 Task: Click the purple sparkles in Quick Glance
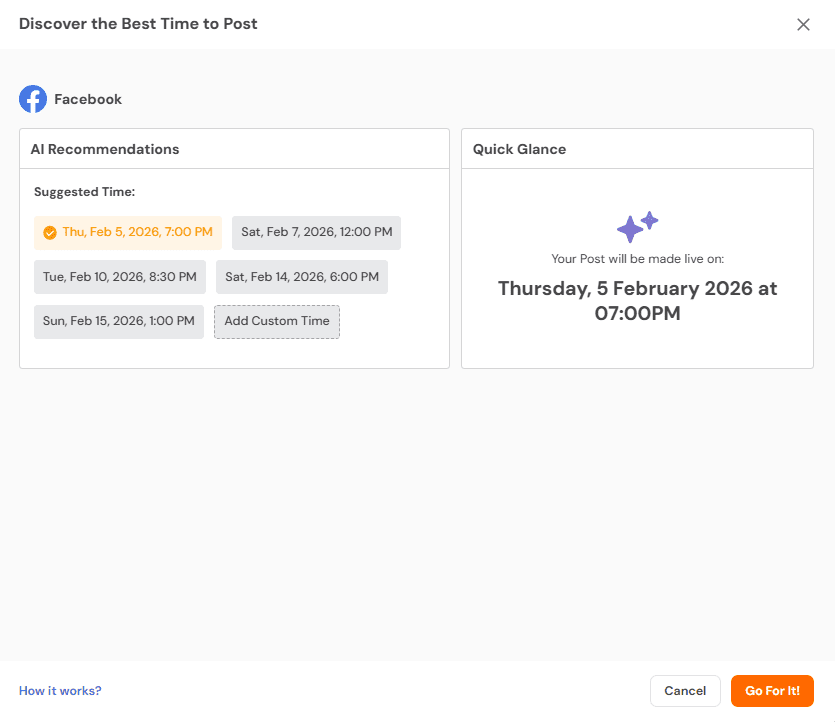[636, 225]
